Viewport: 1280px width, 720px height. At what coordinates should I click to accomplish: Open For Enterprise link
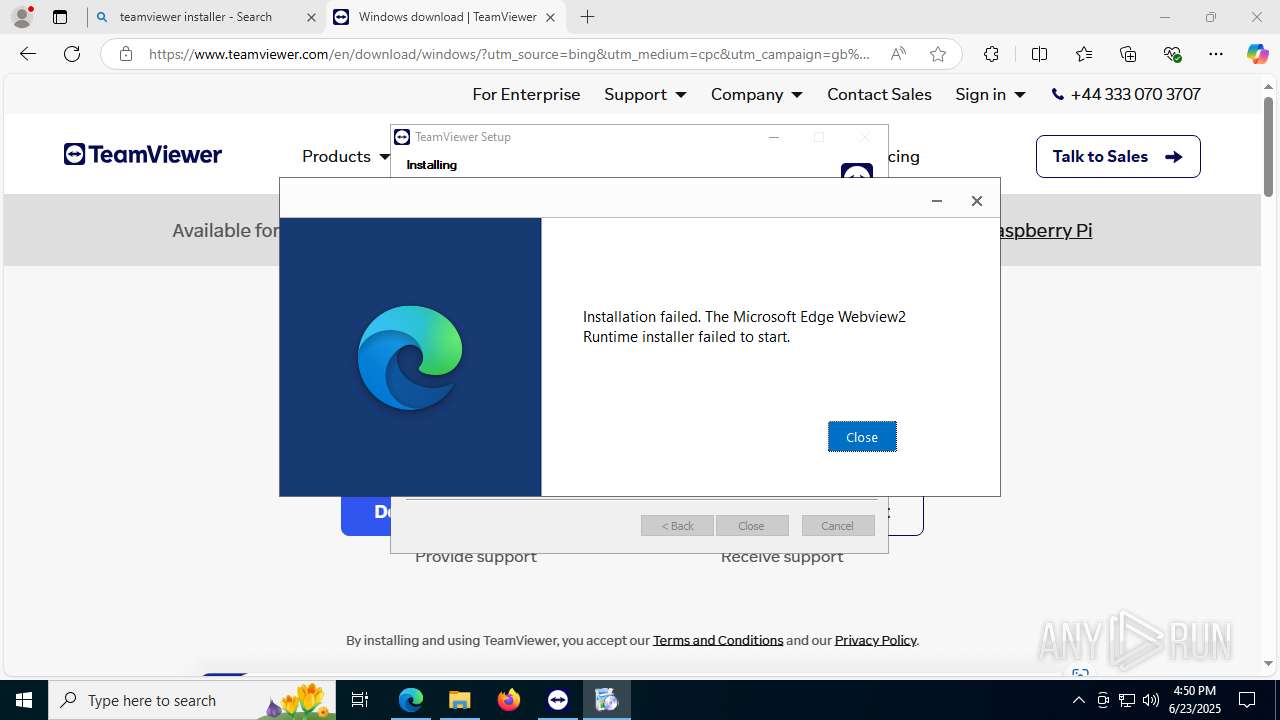click(526, 94)
